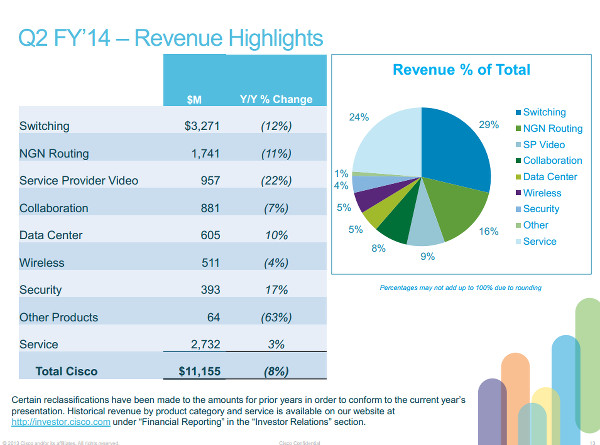
Task: Select the 'NGN Routing' row label in table
Action: pyautogui.click(x=54, y=153)
